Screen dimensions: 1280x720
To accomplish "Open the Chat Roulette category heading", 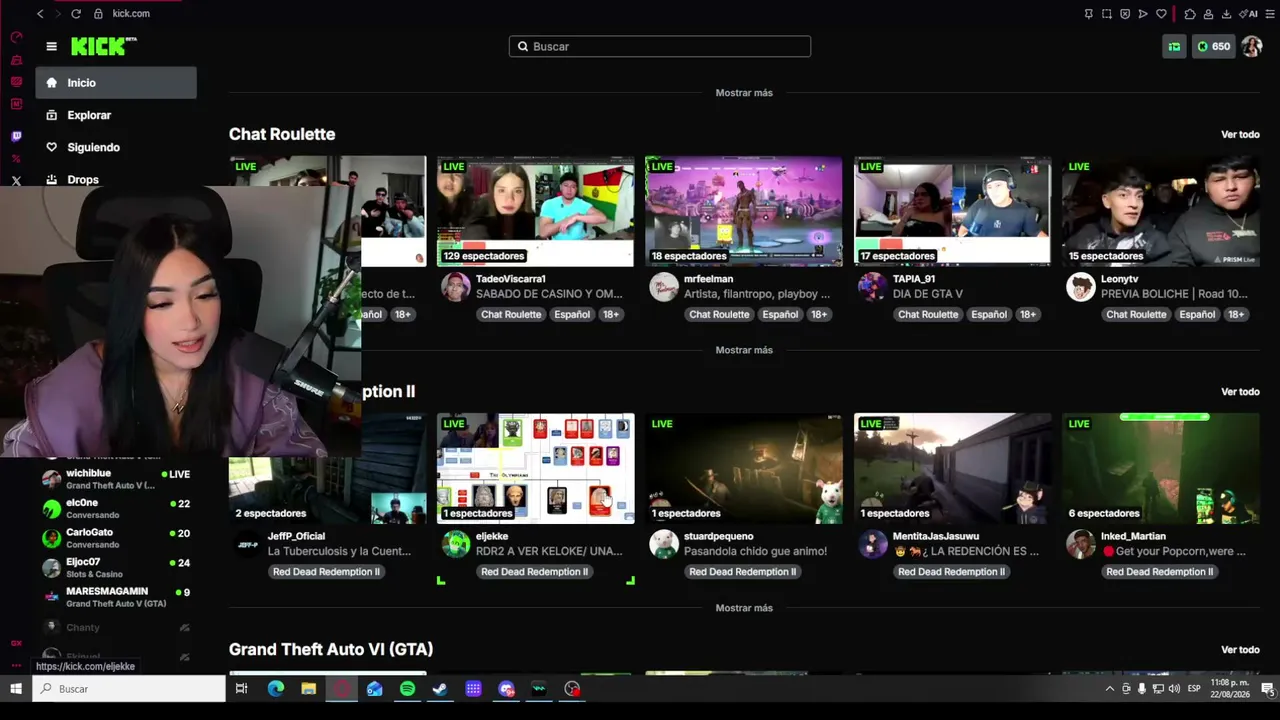I will click(282, 134).
